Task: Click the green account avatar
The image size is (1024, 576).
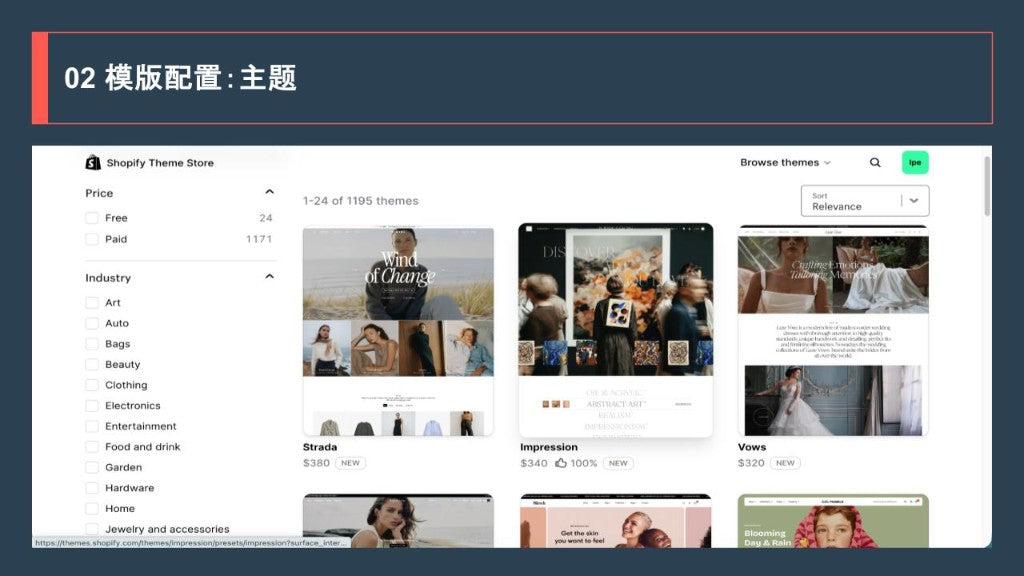Action: pos(915,163)
